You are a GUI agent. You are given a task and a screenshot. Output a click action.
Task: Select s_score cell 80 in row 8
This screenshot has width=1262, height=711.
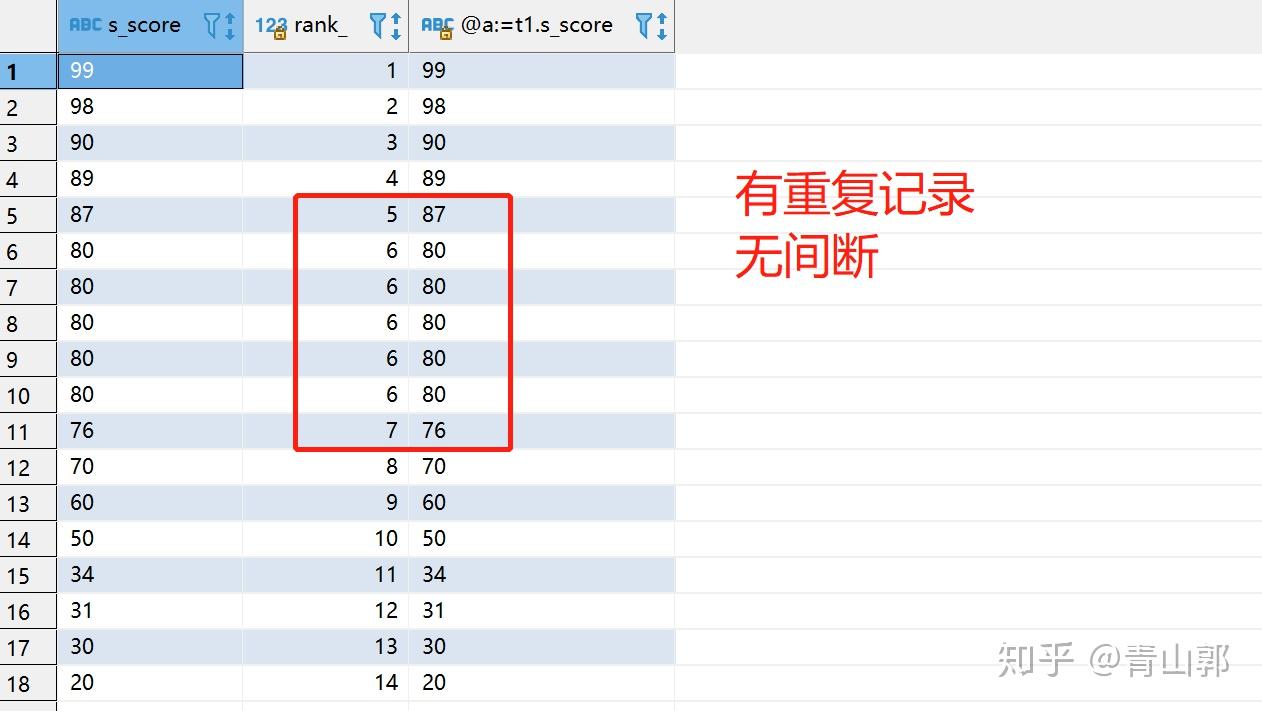point(150,323)
